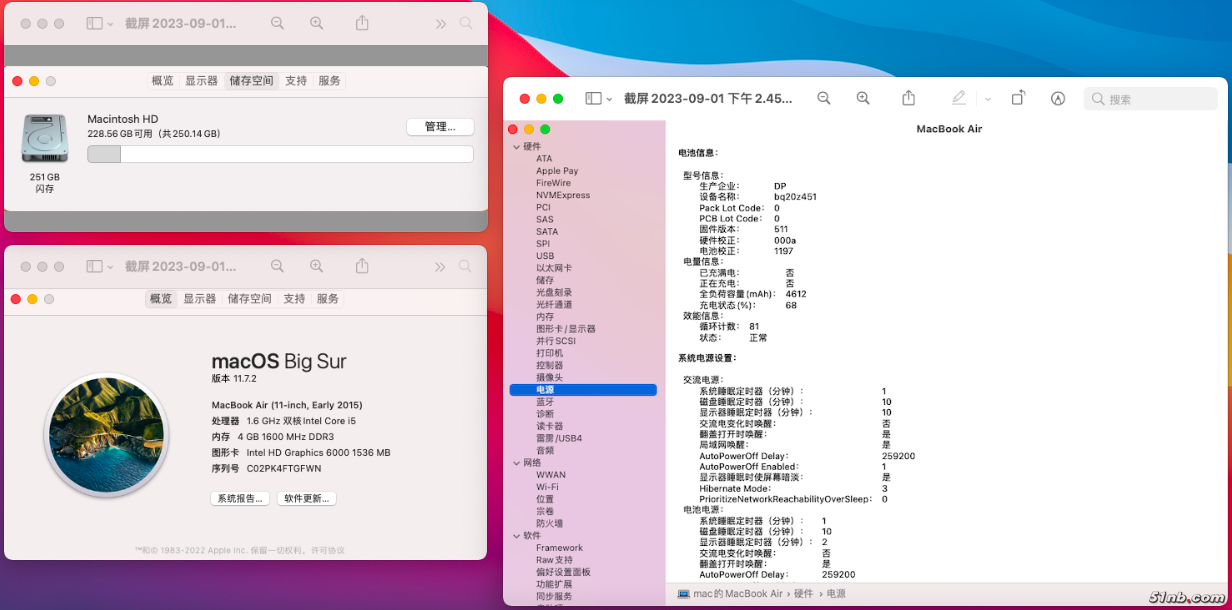Rotate the image using the rotate icon
Viewport: 1232px width, 610px height.
point(1018,98)
